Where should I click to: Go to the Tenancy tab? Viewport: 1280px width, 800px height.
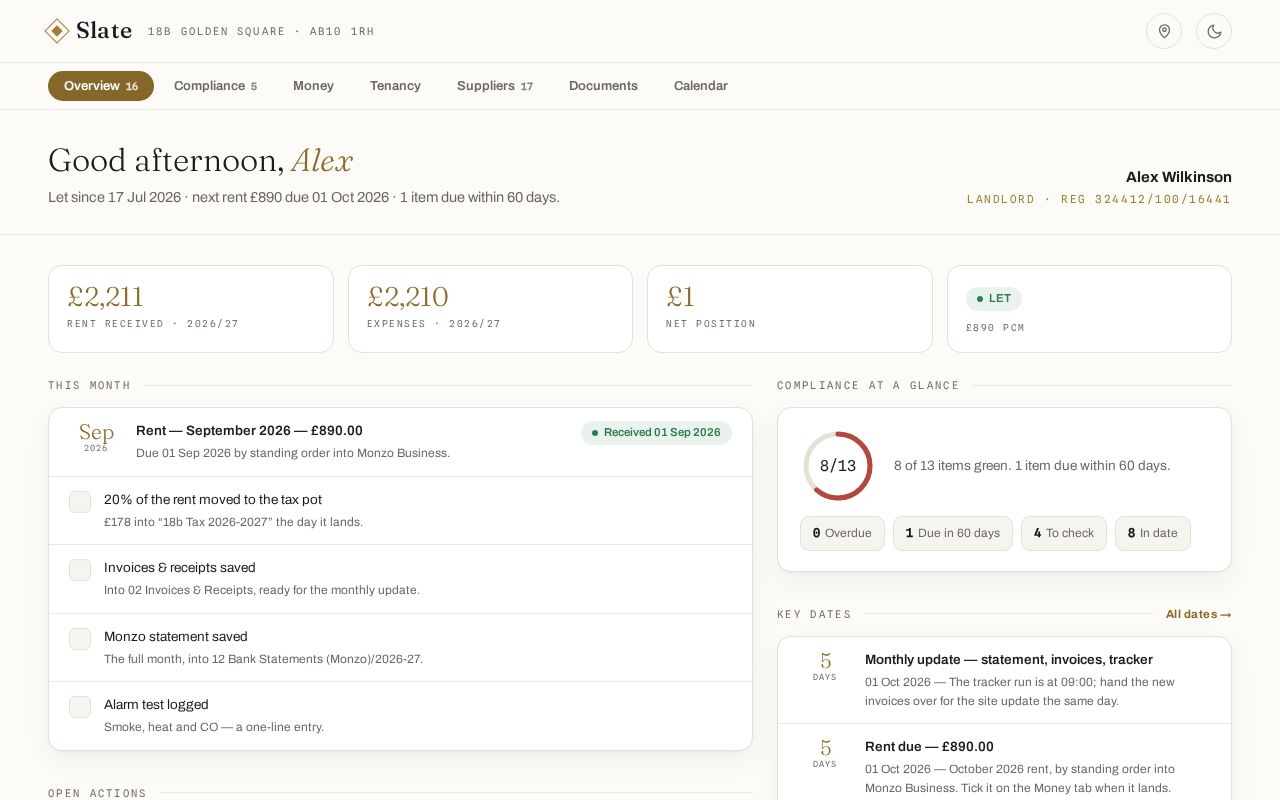coord(395,86)
